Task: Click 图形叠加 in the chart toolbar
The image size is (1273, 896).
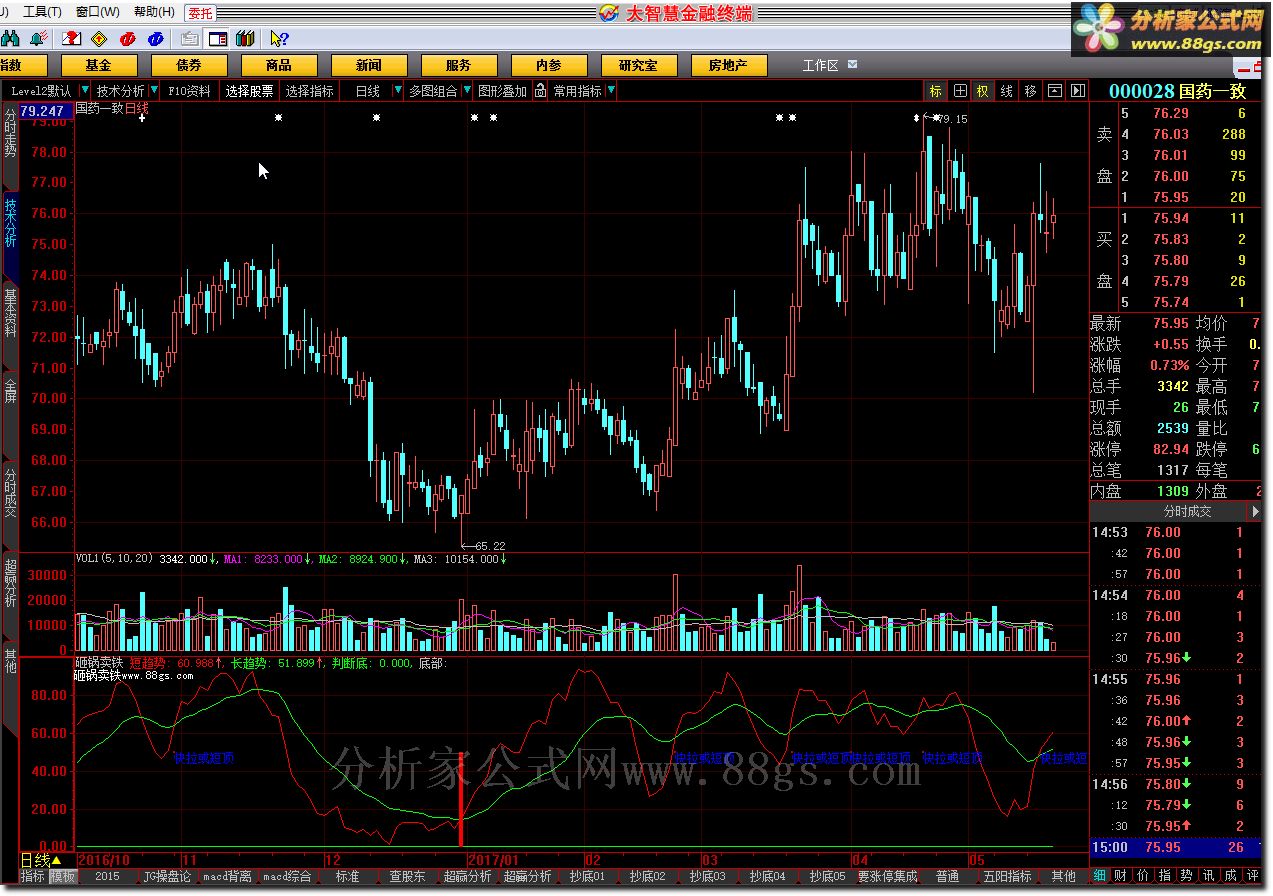Action: [502, 91]
